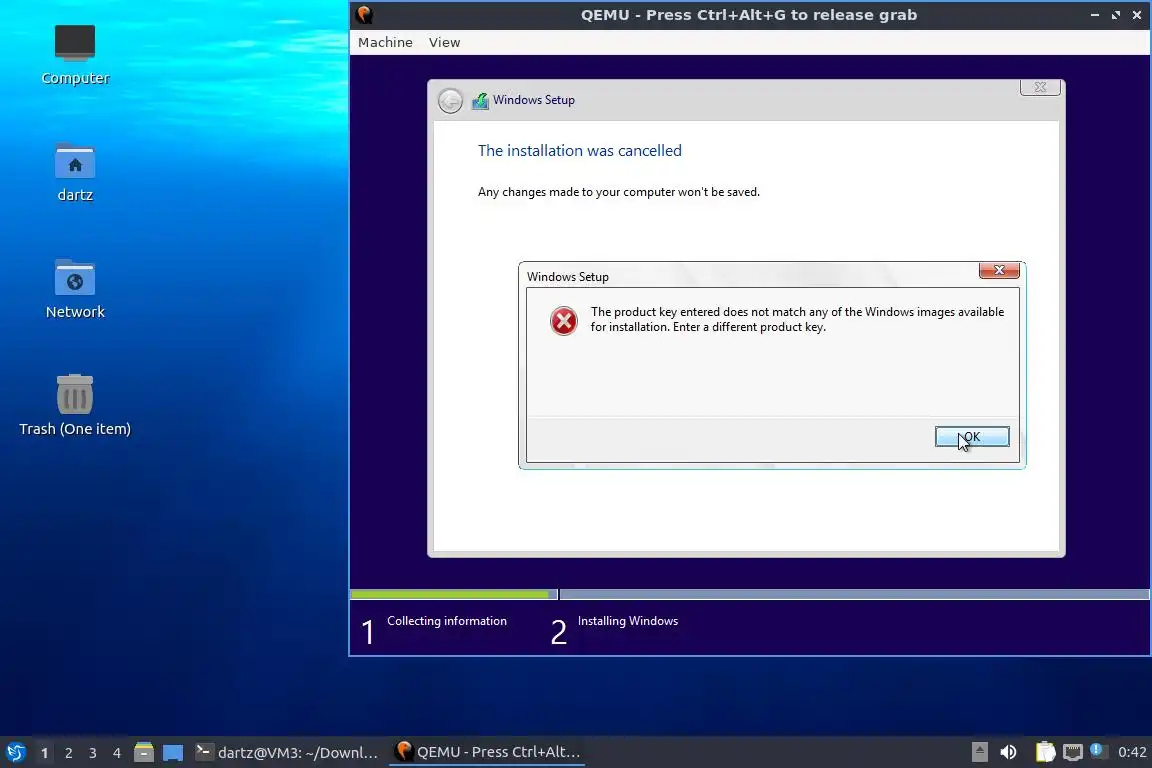
Task: Open the network connection tray icon
Action: (1073, 752)
